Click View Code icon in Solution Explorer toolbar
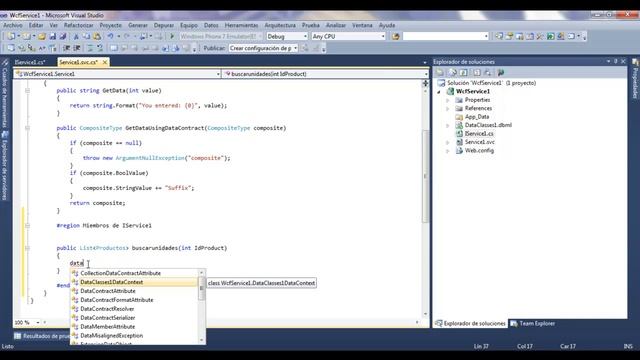This screenshot has height=360, width=640. [477, 73]
